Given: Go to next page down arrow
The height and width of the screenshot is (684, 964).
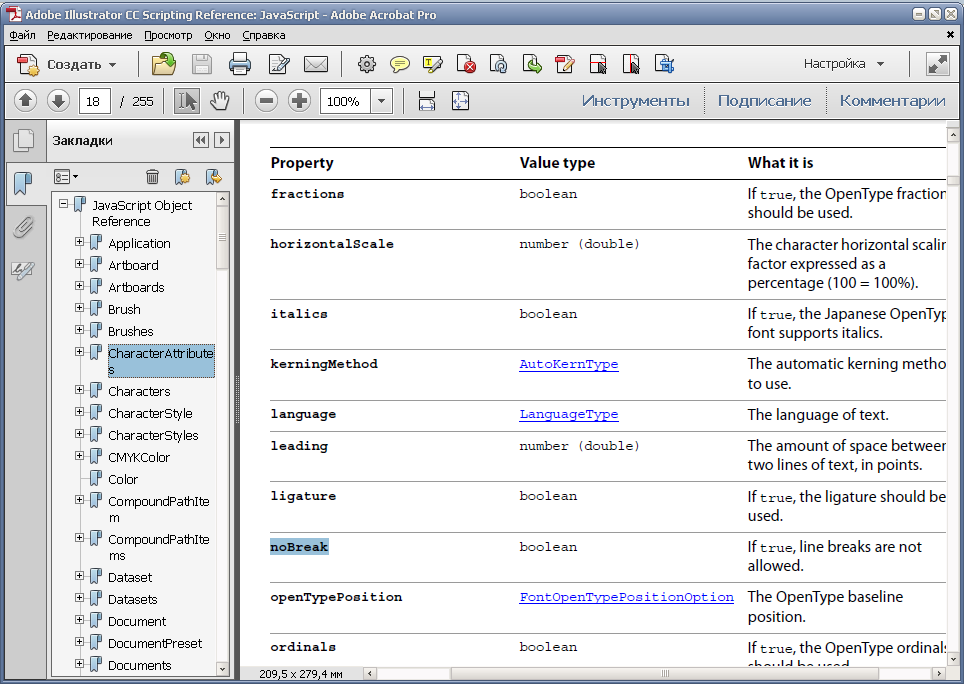Looking at the screenshot, I should pyautogui.click(x=58, y=101).
